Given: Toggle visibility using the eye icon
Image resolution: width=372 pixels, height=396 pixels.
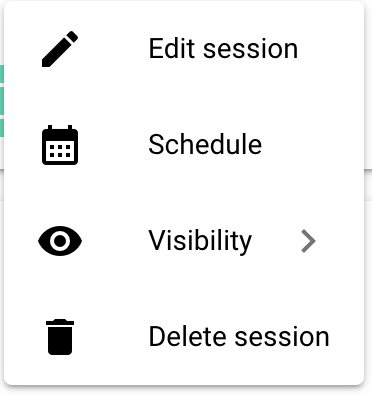Looking at the screenshot, I should (60, 241).
